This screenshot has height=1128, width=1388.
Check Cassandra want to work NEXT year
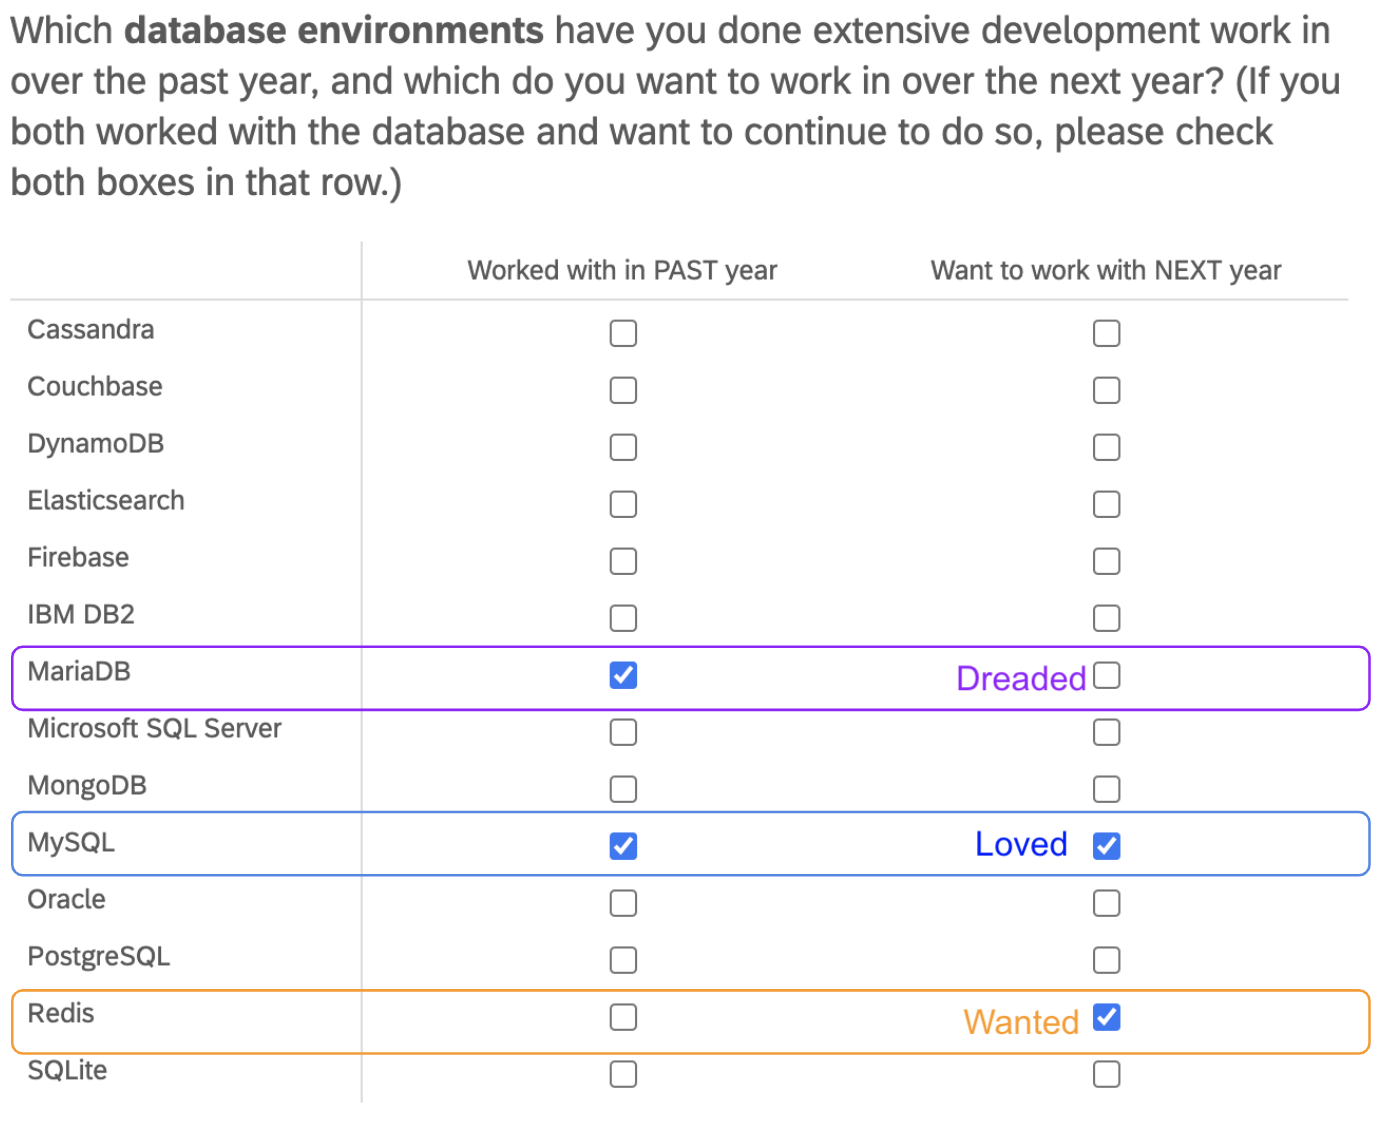pyautogui.click(x=1106, y=333)
